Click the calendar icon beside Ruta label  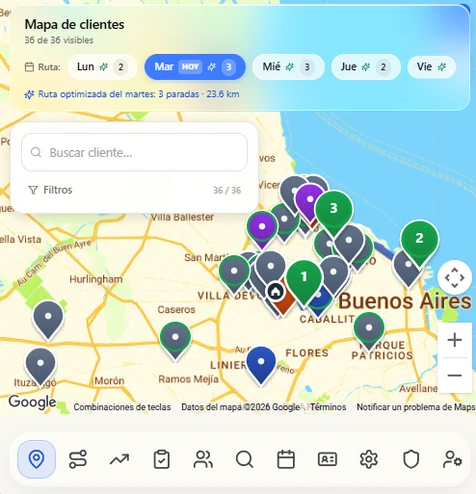29,67
